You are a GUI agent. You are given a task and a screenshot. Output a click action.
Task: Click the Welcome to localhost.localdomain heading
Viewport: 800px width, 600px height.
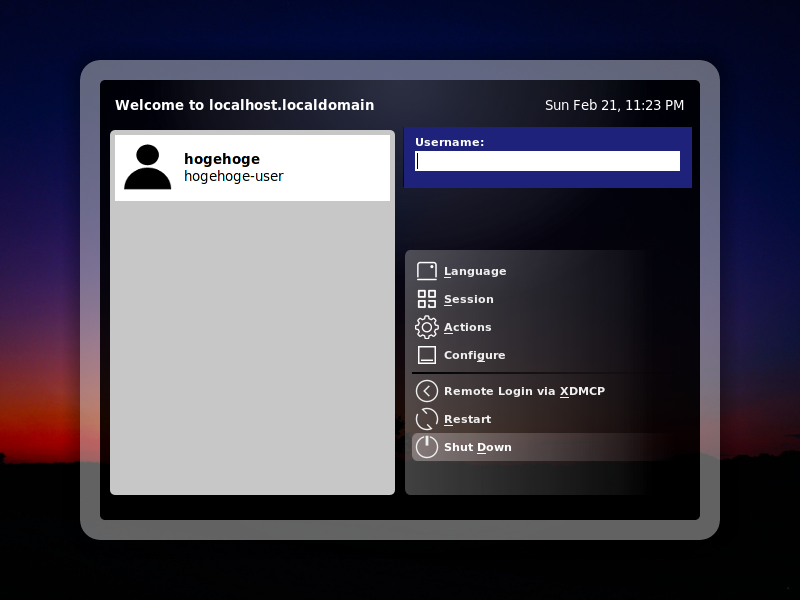pos(244,105)
